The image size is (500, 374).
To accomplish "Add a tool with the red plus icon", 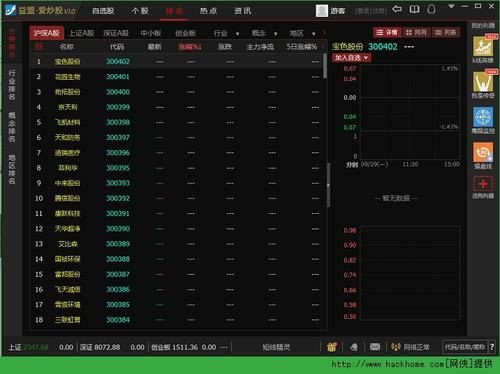I will tap(483, 184).
